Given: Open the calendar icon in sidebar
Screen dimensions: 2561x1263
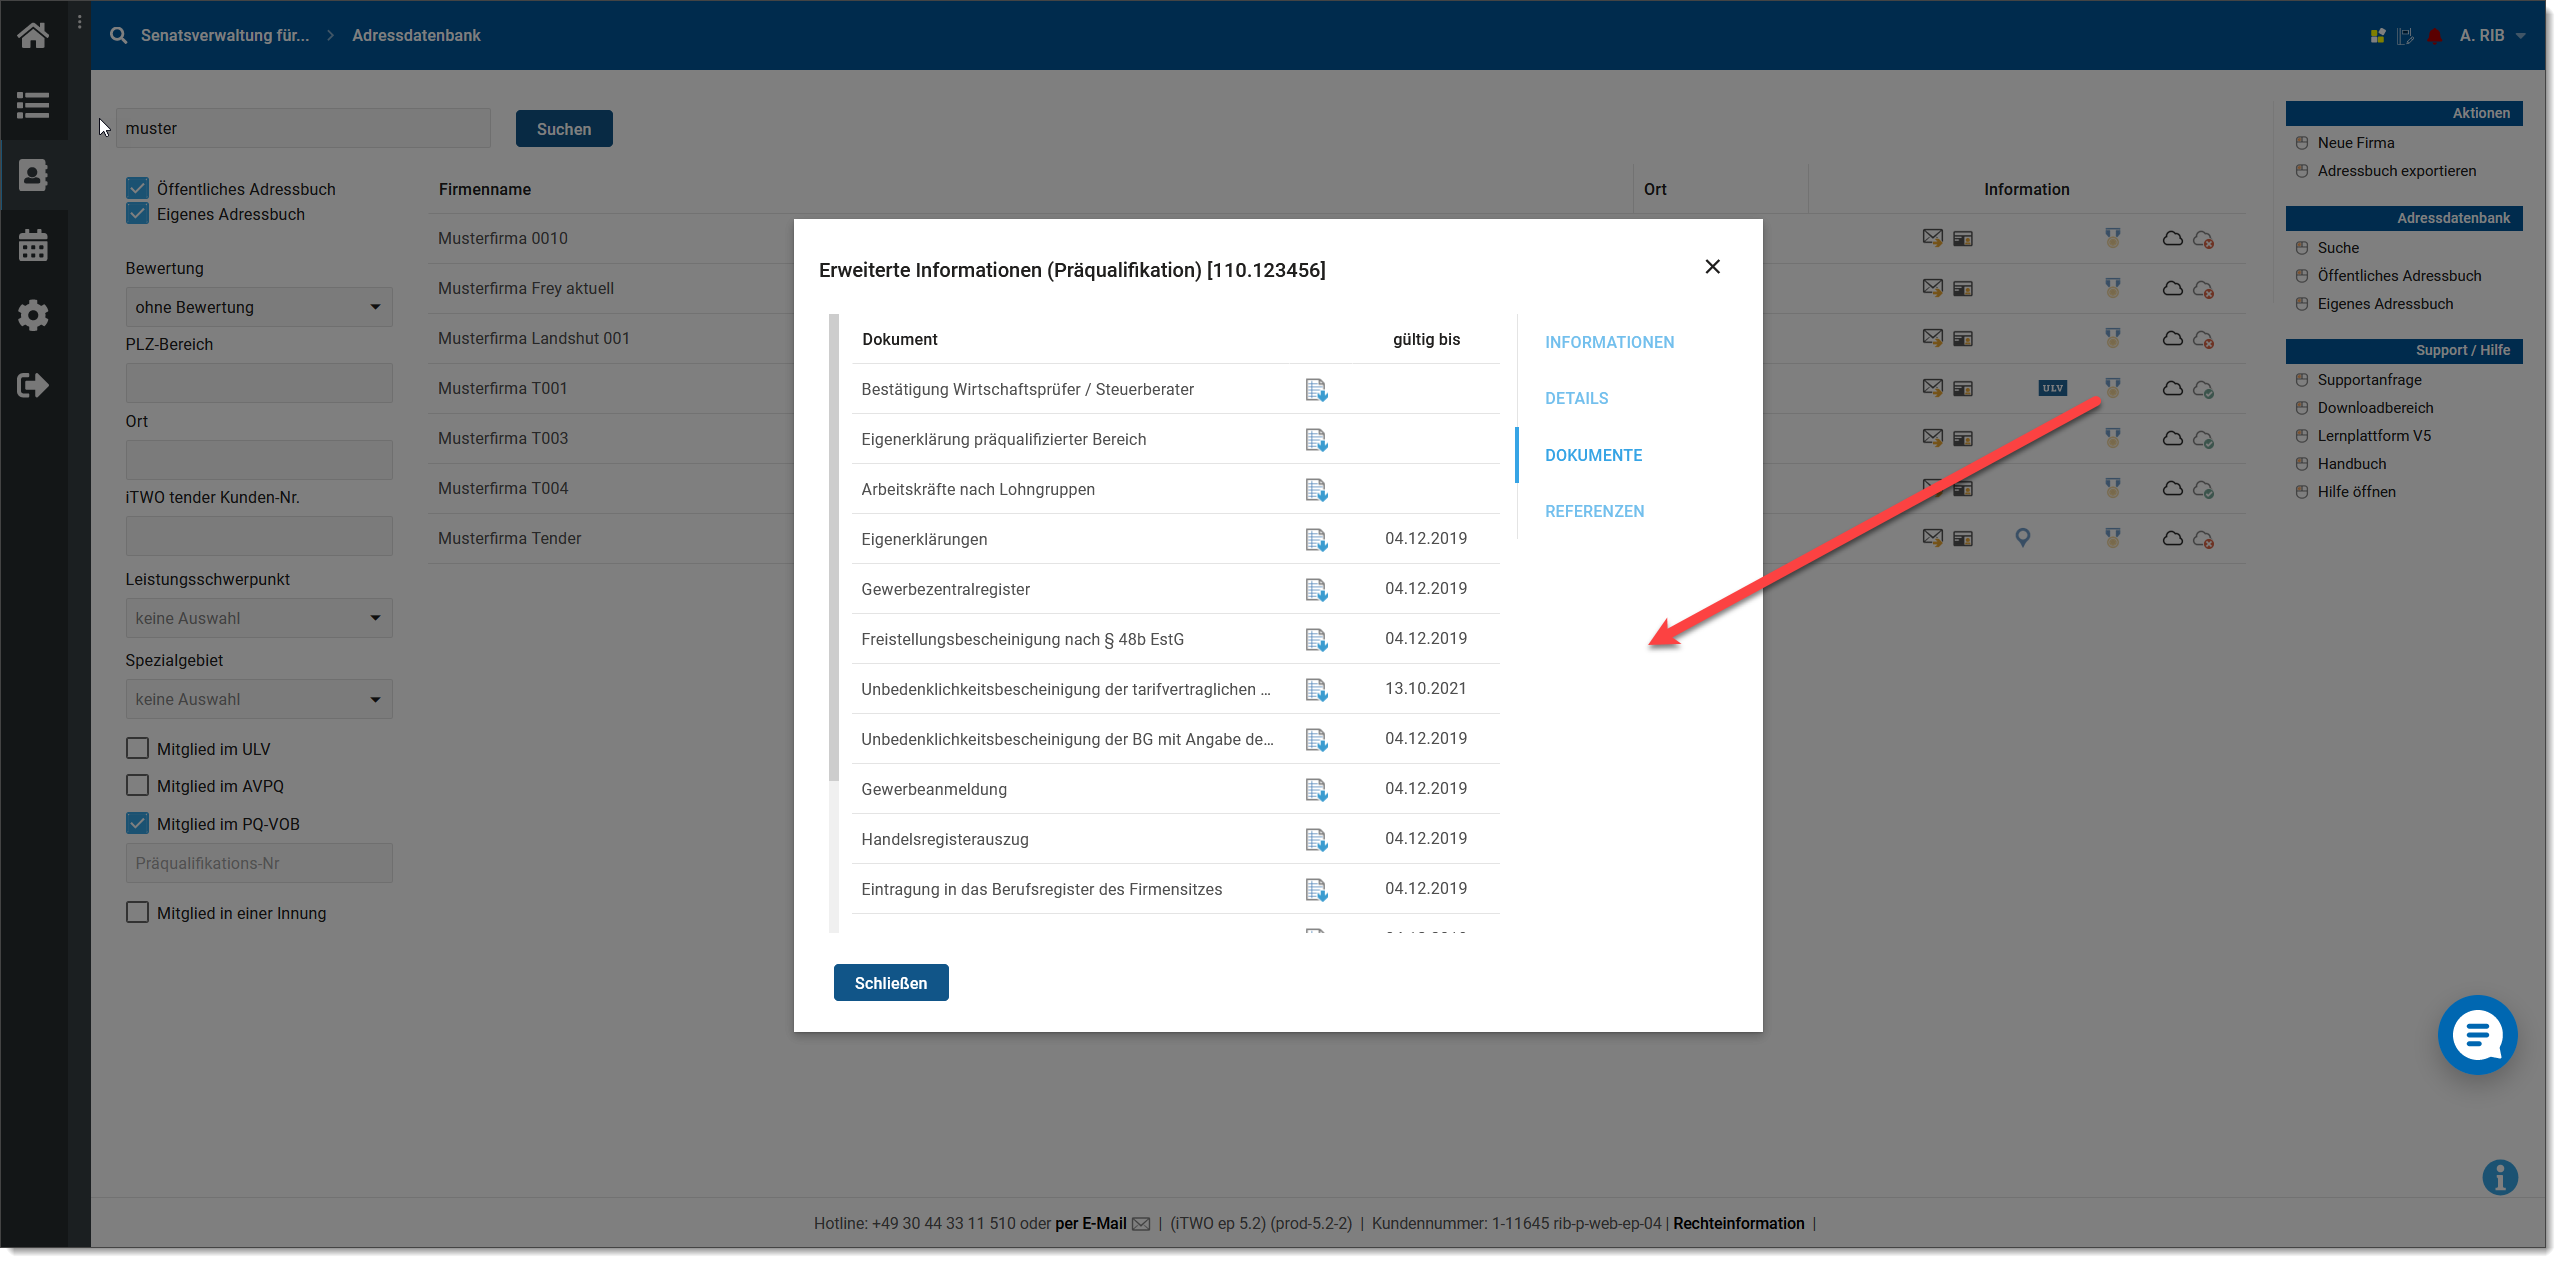Looking at the screenshot, I should pyautogui.click(x=33, y=245).
